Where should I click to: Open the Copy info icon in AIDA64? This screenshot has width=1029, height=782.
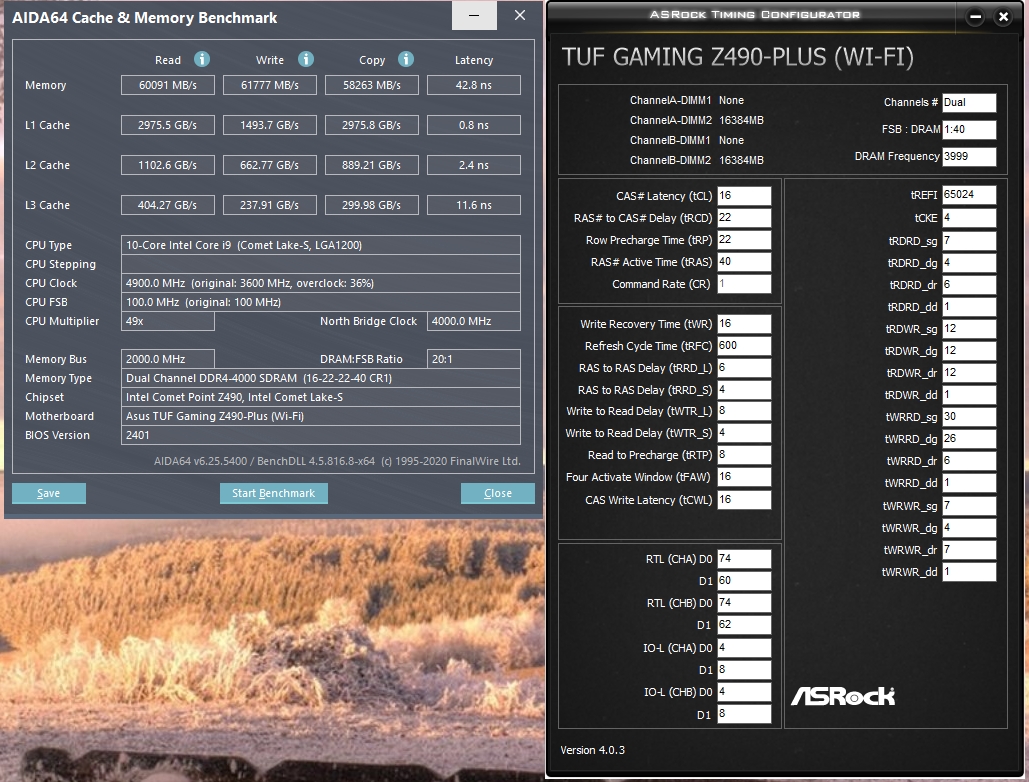click(x=406, y=59)
